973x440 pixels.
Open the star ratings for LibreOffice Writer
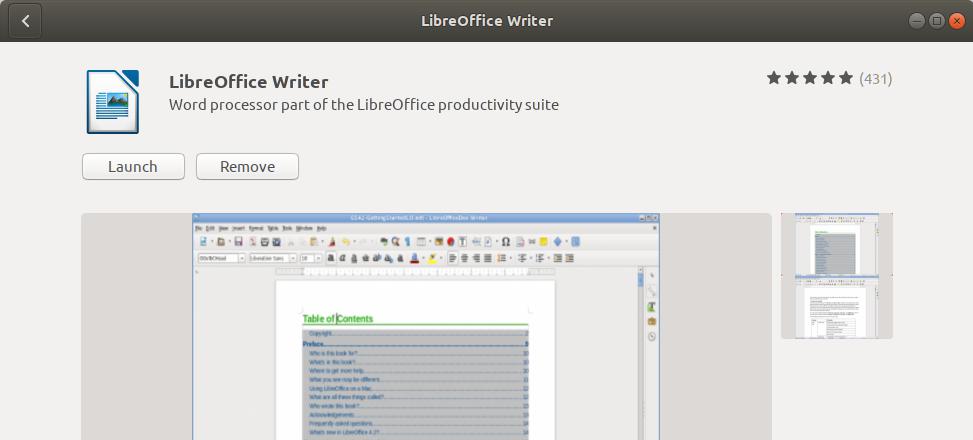[x=810, y=78]
